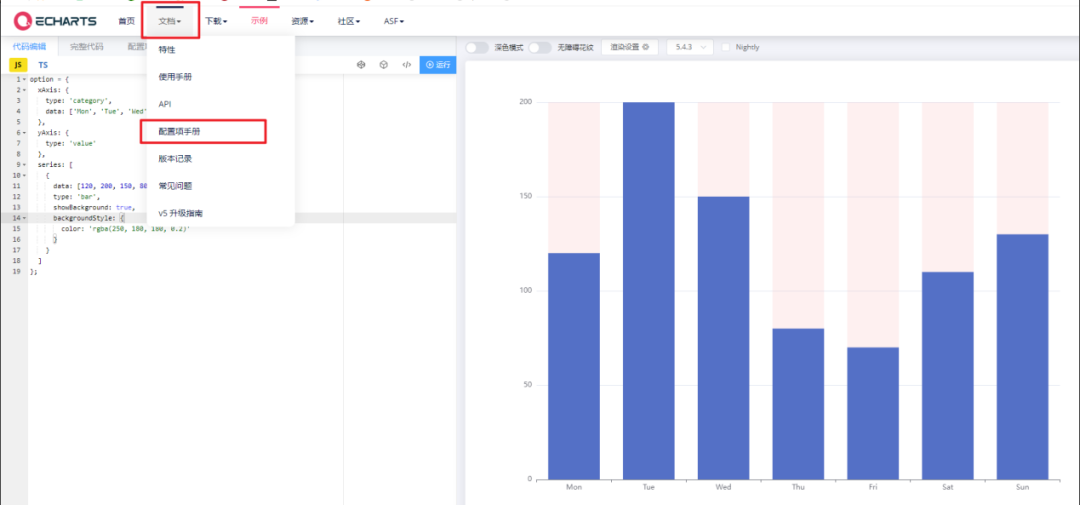Screen dimensions: 1080x505
Task: Click code line "type: 'value'"
Action: click(71, 143)
